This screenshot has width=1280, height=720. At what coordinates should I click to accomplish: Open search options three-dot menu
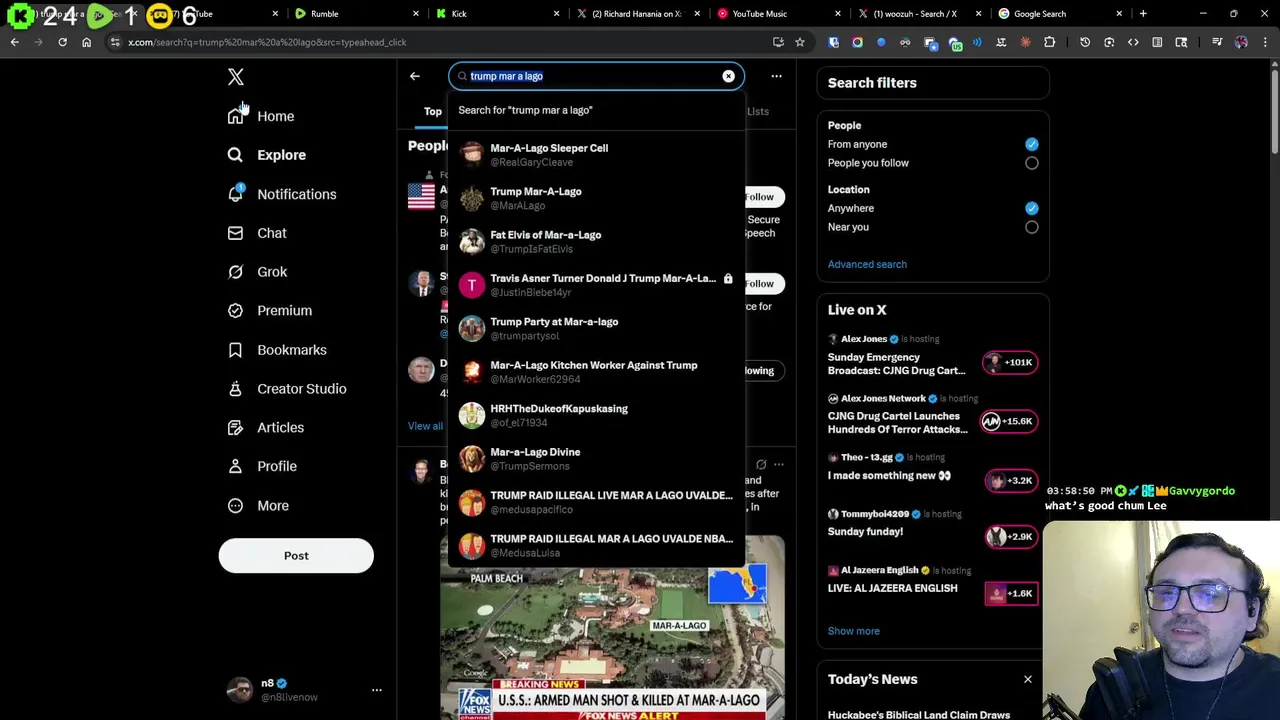tap(776, 76)
